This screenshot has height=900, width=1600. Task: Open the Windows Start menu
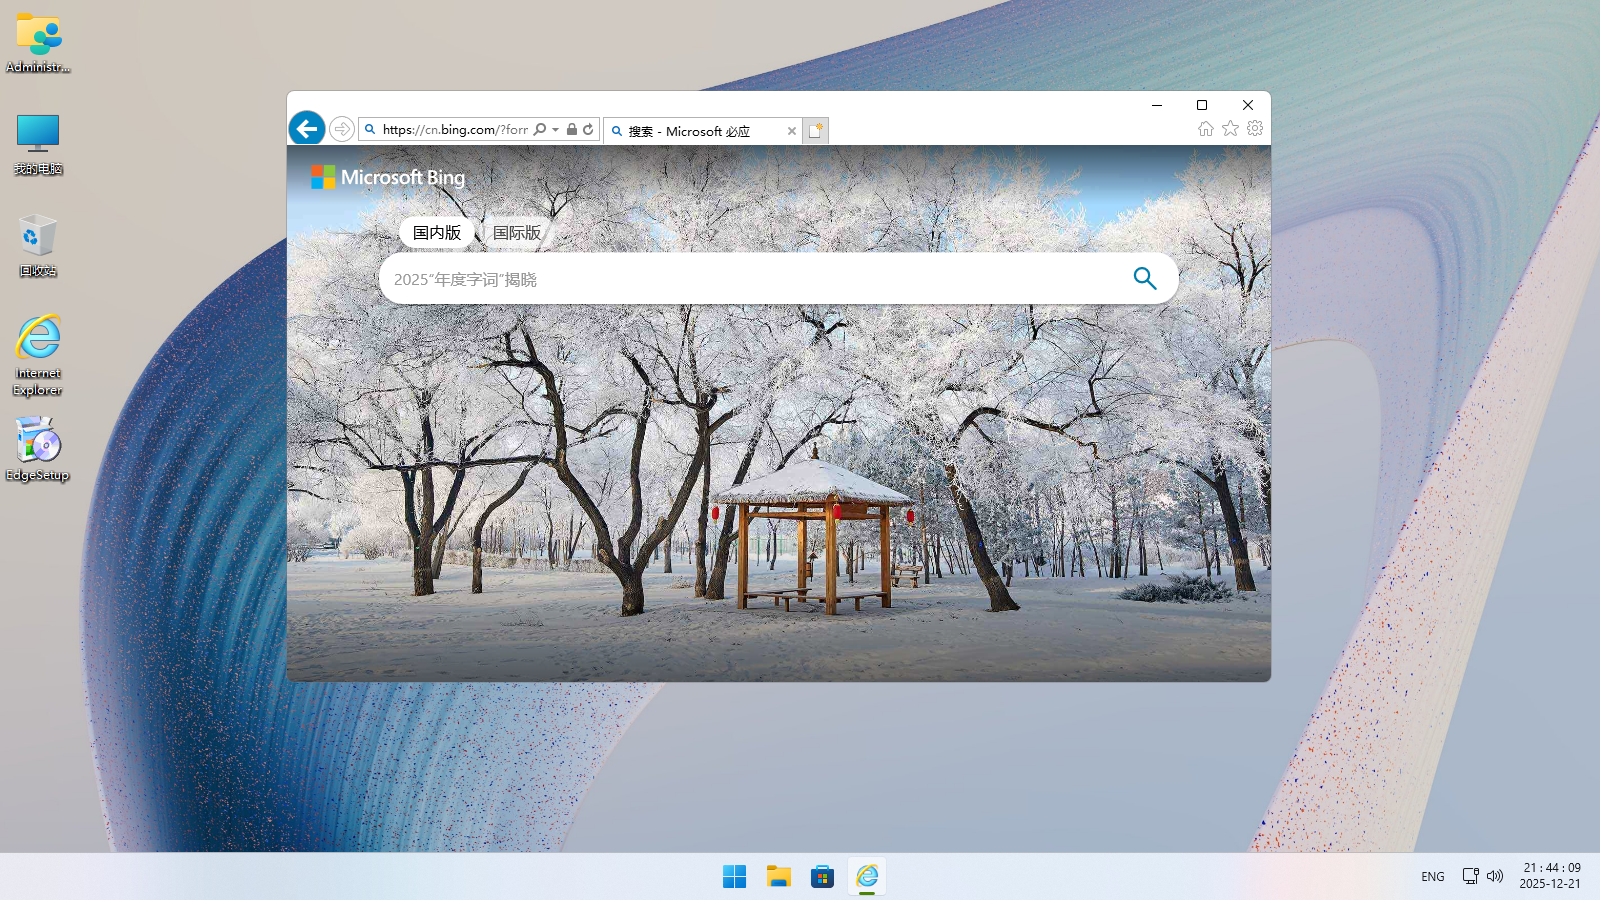point(734,877)
